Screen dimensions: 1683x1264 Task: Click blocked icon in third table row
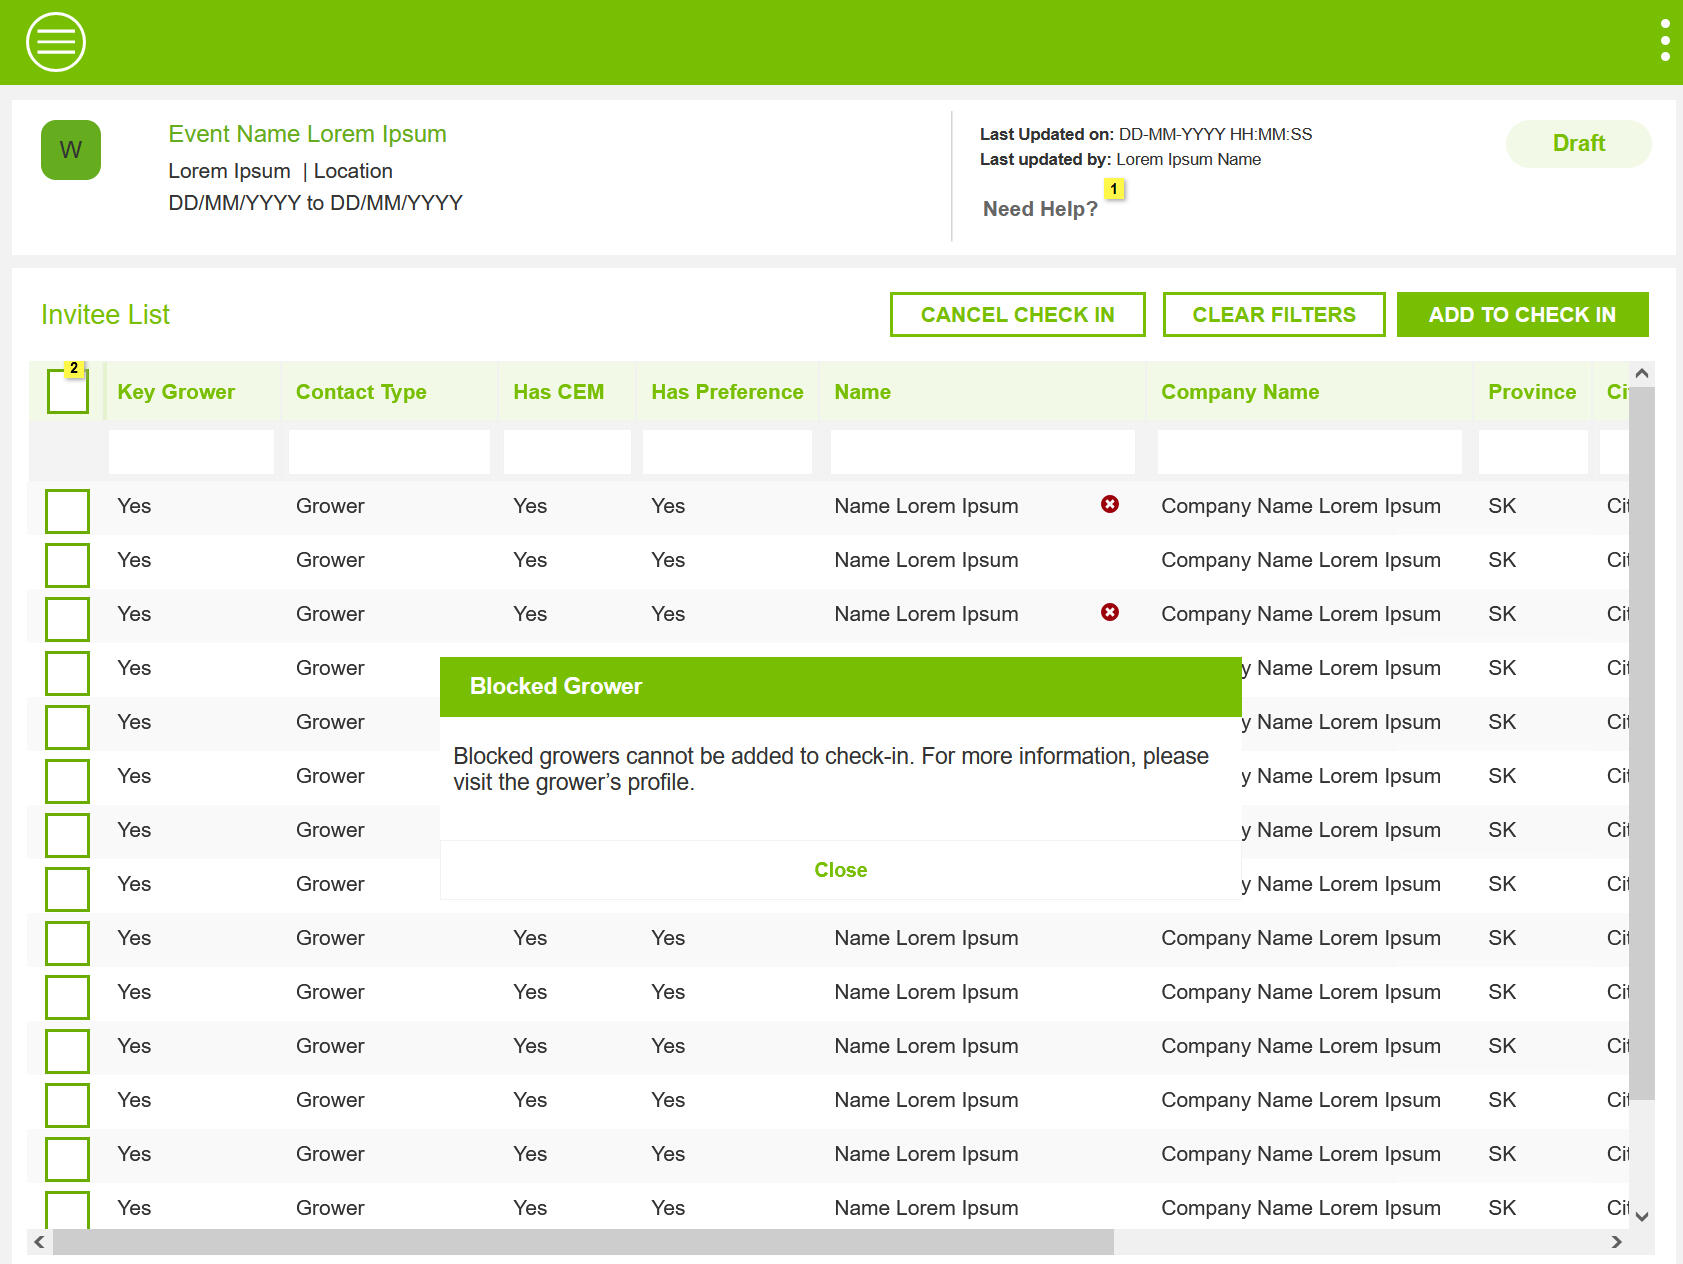point(1109,612)
